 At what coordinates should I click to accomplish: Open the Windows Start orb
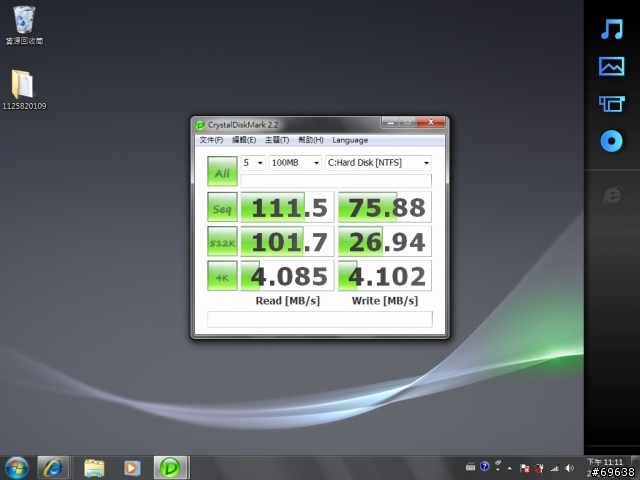16,468
